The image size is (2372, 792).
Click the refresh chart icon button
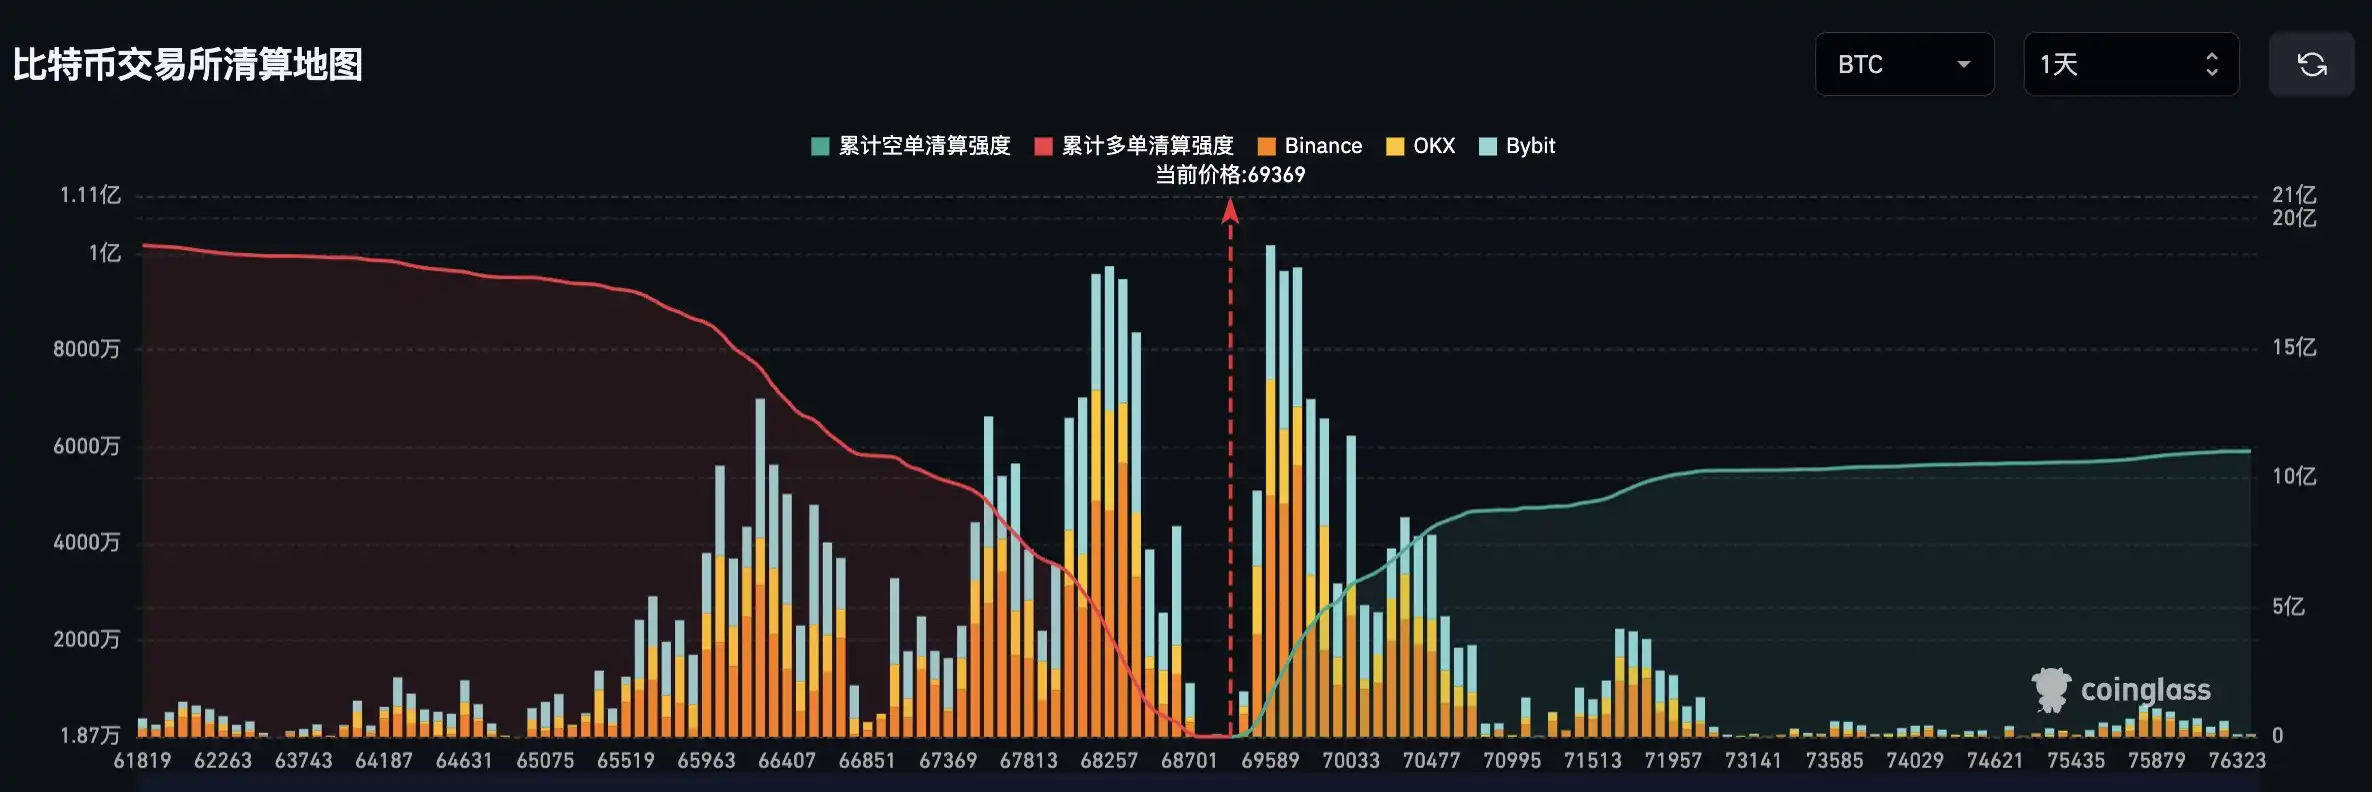(2311, 65)
